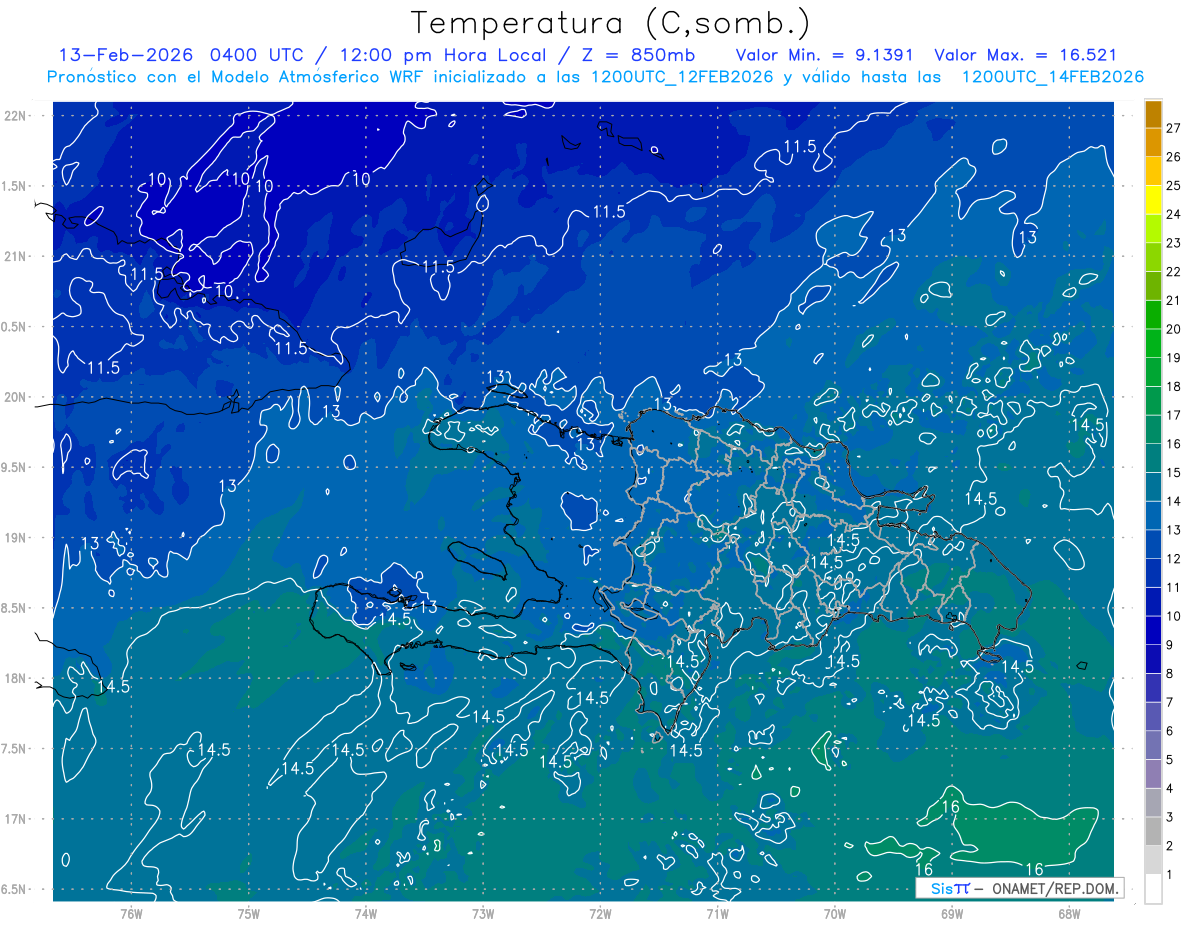This screenshot has height=927, width=1200.
Task: Click the initialization stamp '1200UTC_12FEB2026'
Action: [x=682, y=77]
